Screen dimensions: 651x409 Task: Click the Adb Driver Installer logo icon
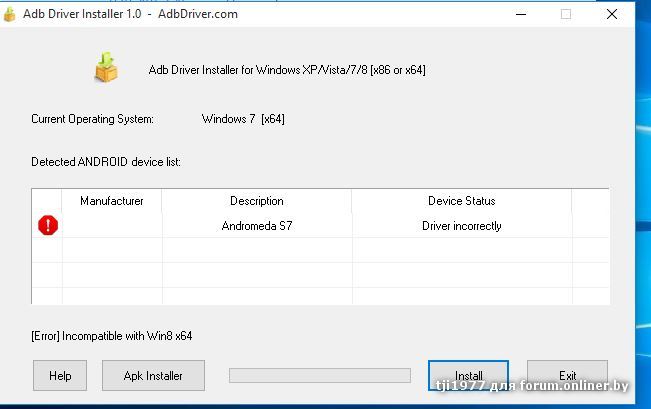click(x=106, y=68)
